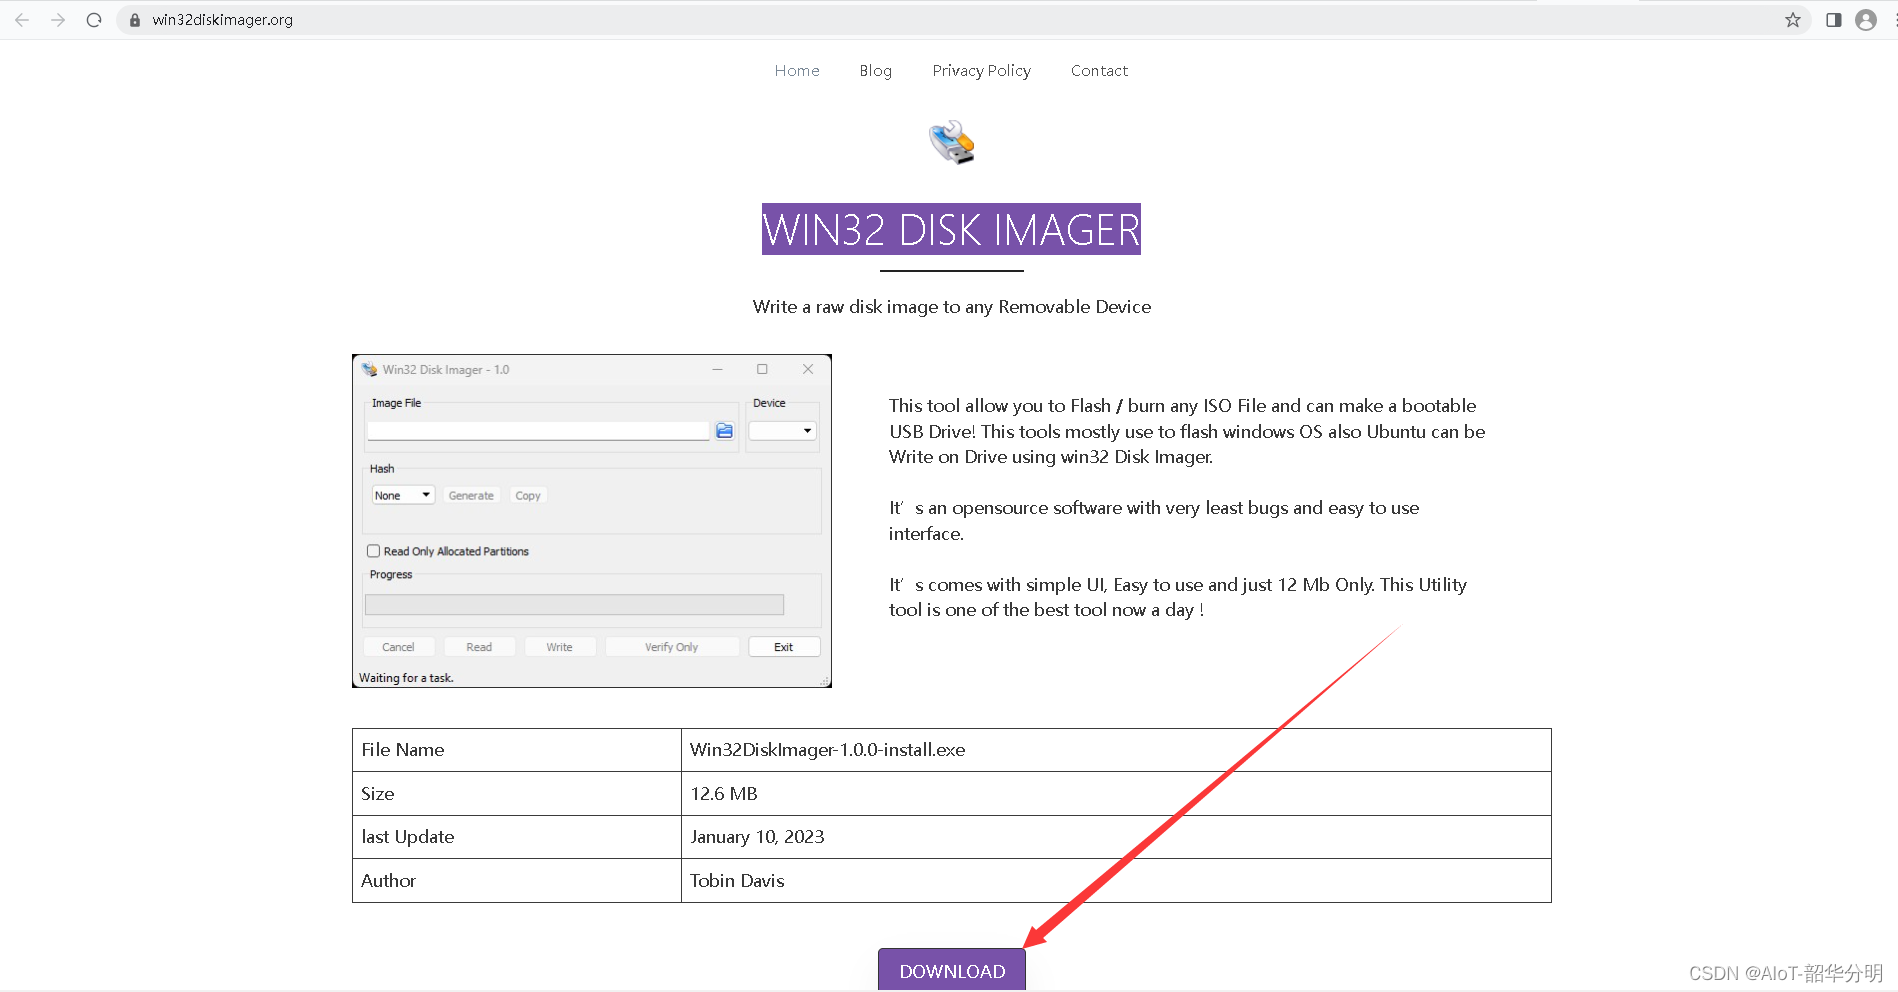Toggle Read Only Allocated Partitions checkbox
The width and height of the screenshot is (1898, 992).
373,551
